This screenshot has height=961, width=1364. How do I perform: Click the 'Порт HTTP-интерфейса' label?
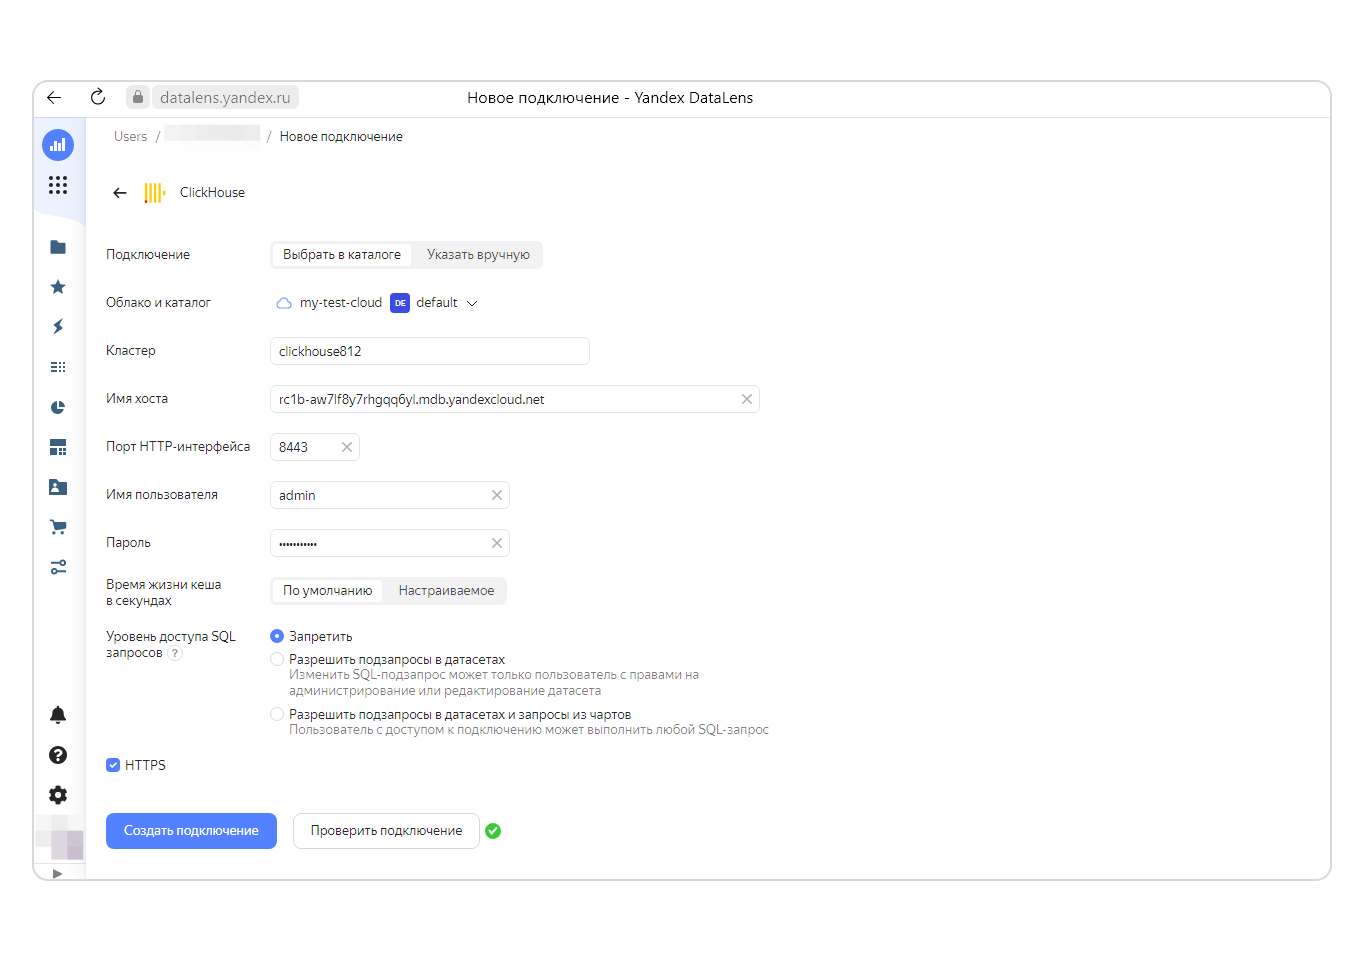(178, 447)
